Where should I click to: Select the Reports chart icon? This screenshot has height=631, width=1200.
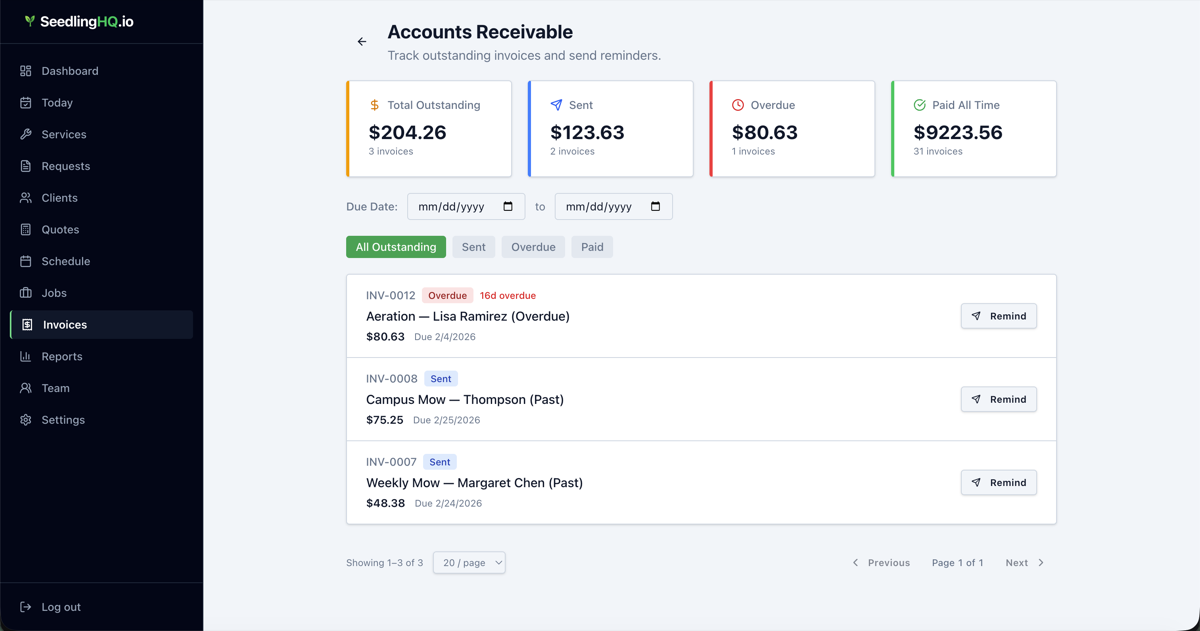pyautogui.click(x=25, y=356)
